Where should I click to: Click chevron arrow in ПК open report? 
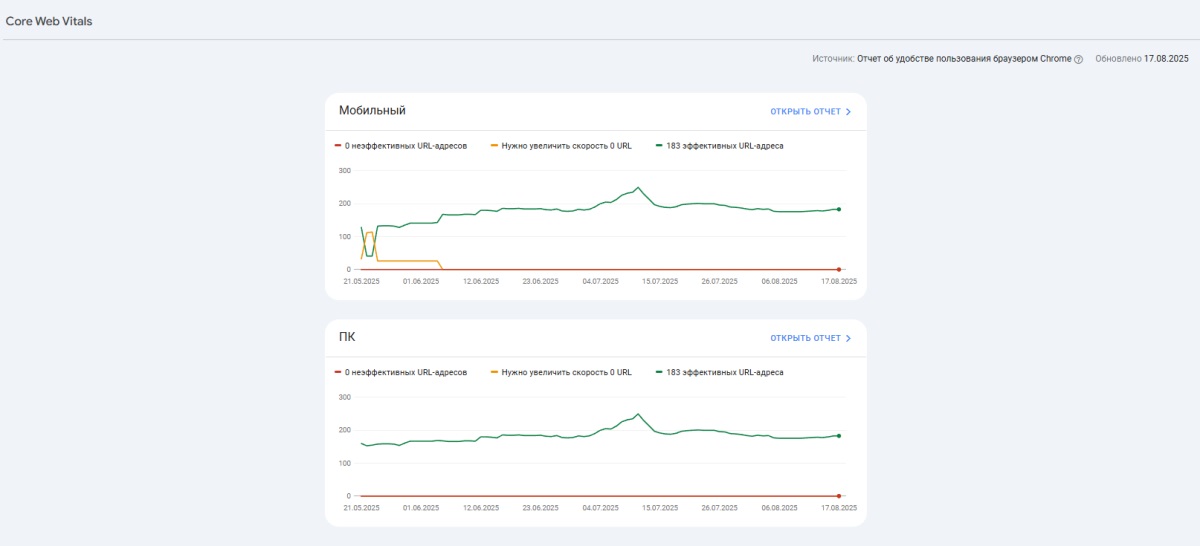point(848,338)
